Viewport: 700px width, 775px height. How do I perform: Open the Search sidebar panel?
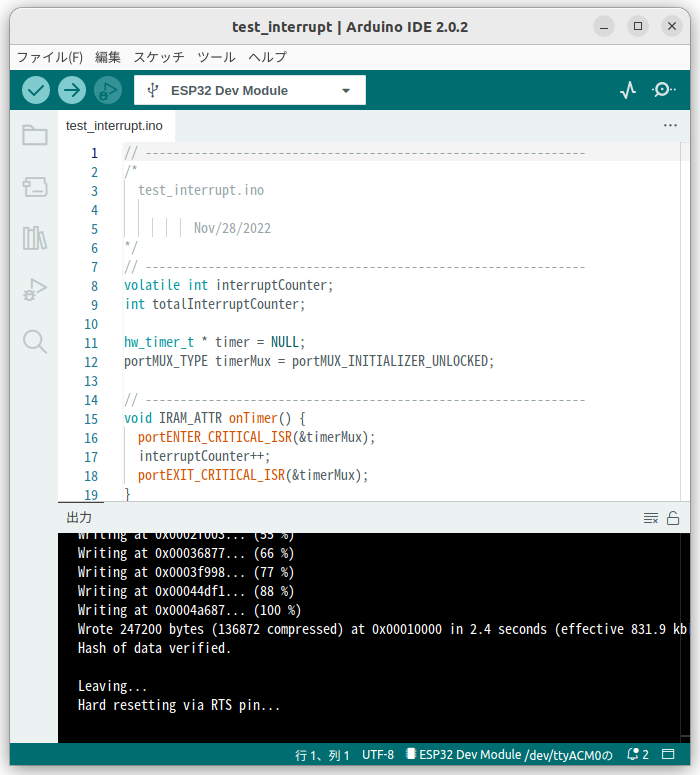click(x=35, y=342)
